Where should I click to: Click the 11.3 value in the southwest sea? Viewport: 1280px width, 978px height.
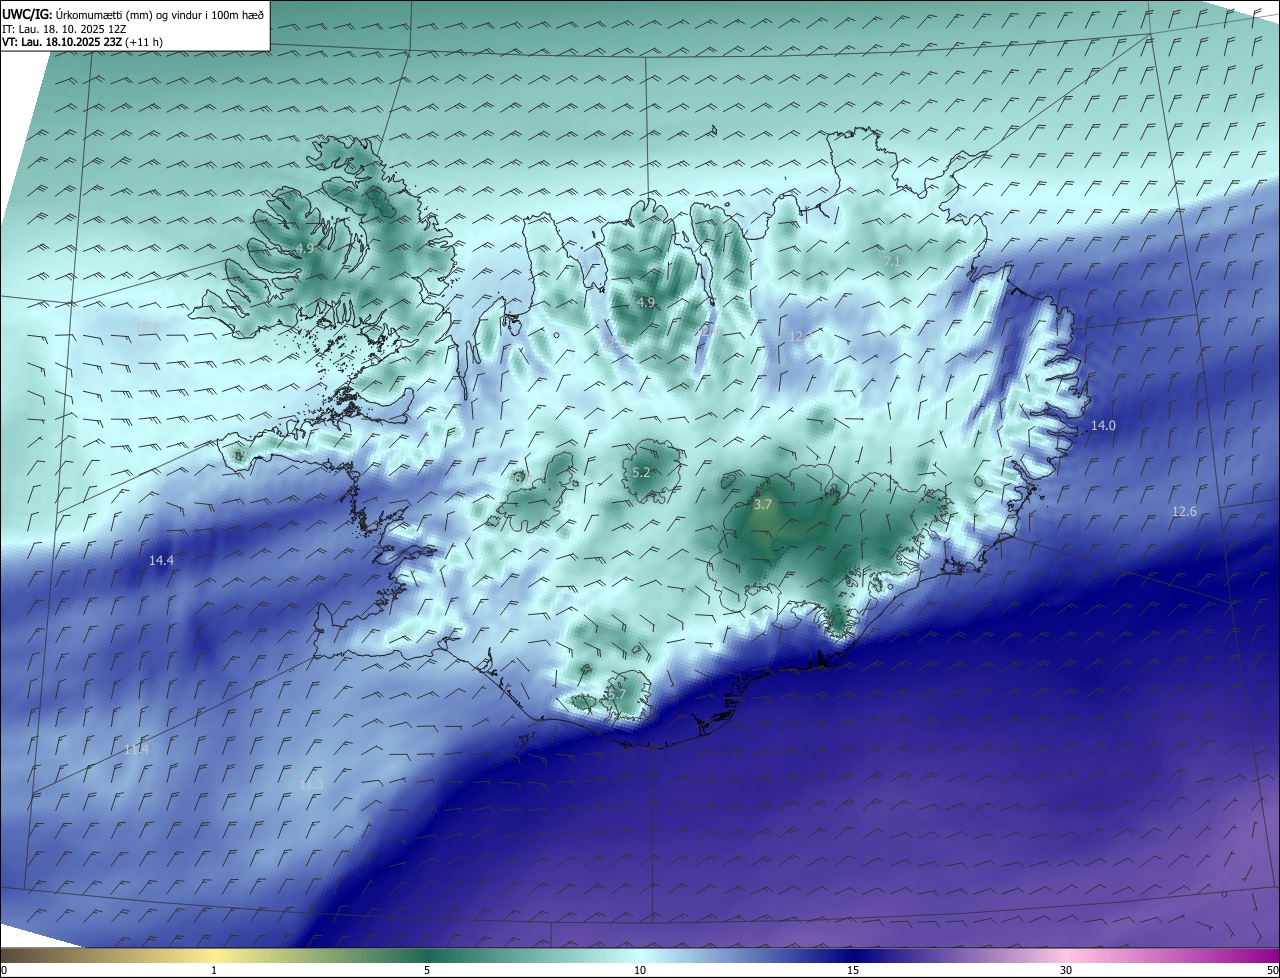311,785
